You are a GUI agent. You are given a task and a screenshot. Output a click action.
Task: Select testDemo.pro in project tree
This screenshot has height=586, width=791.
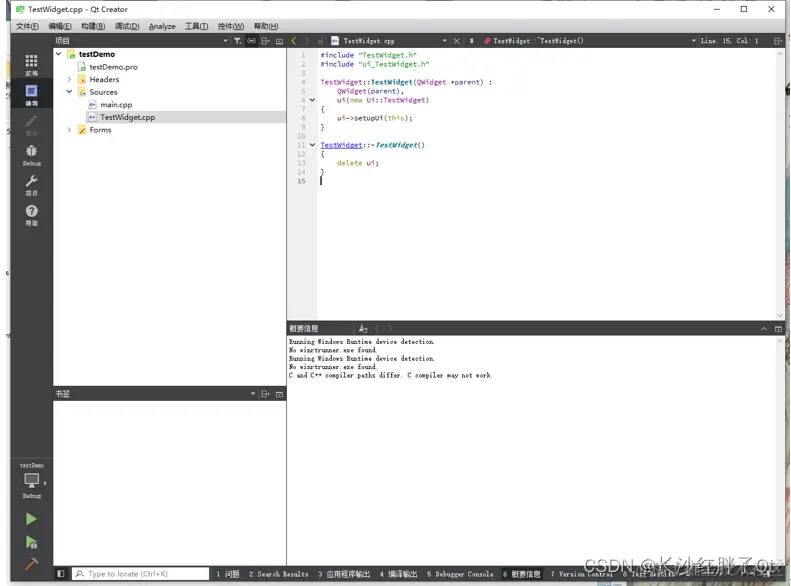click(113, 67)
